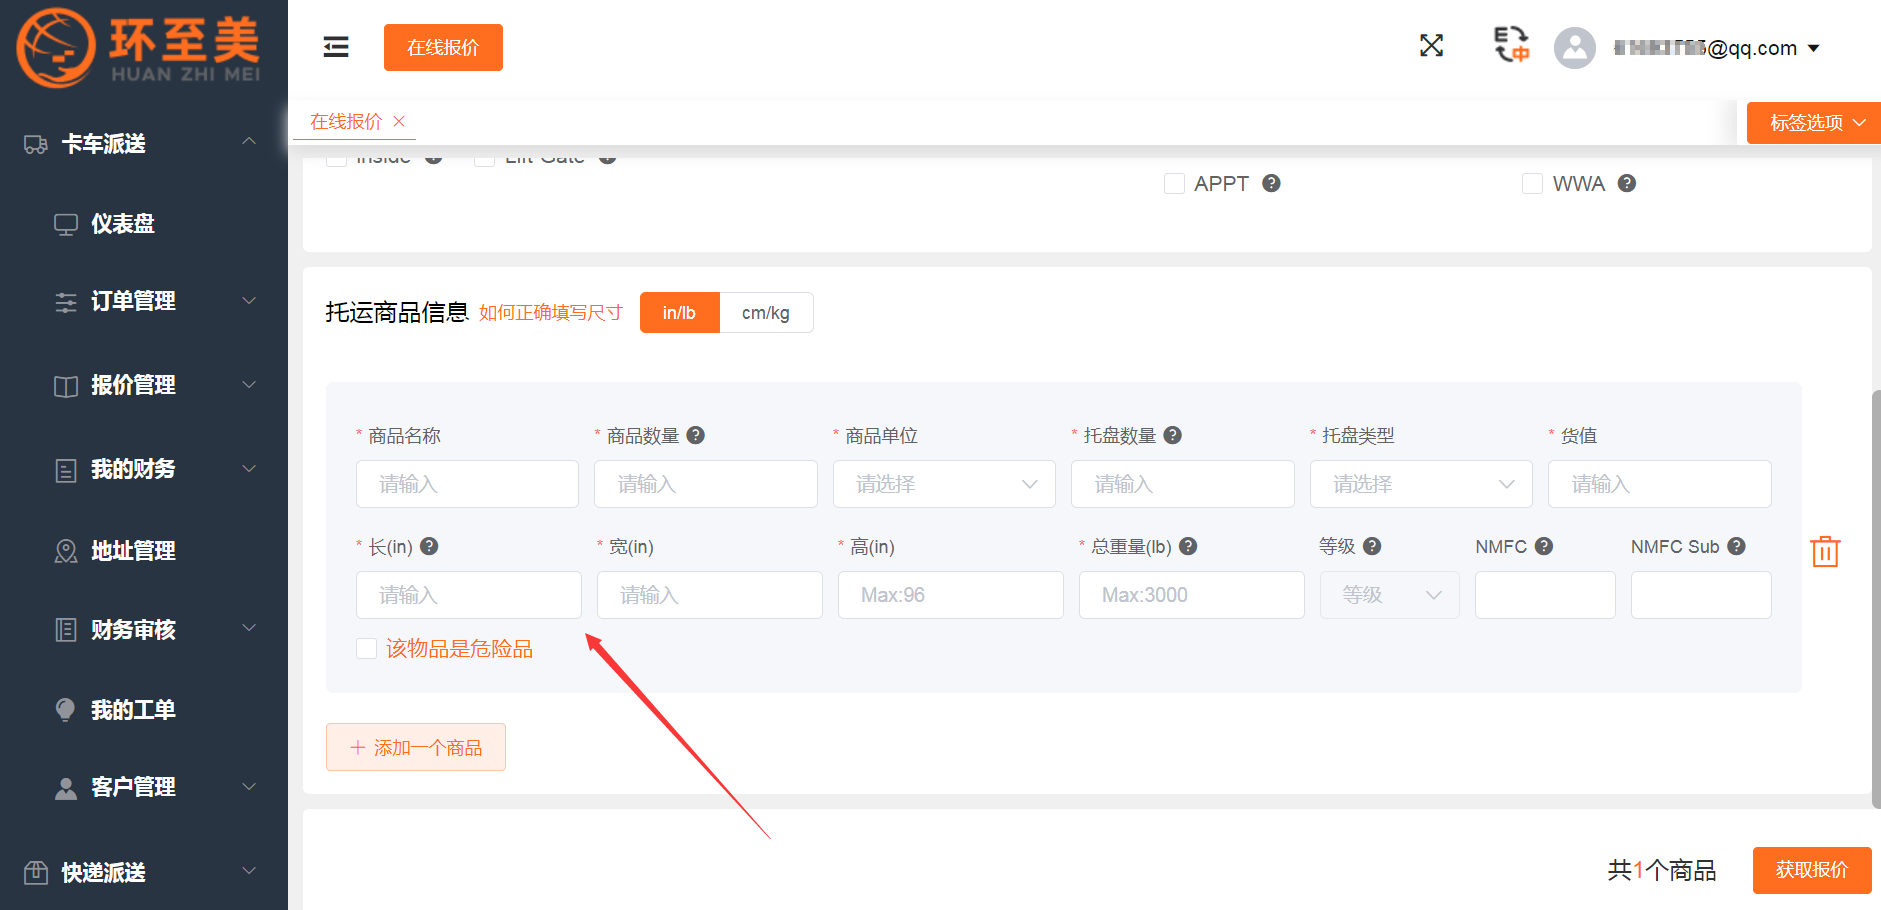Check the 该物品是危险品 checkbox

[x=367, y=649]
